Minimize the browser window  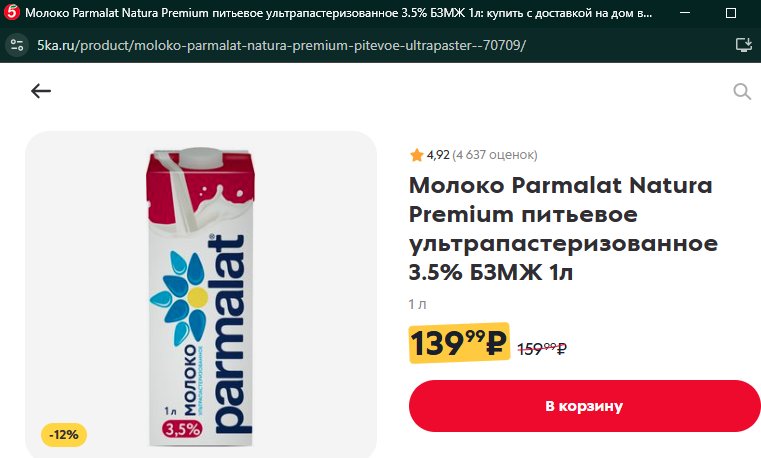click(x=685, y=13)
